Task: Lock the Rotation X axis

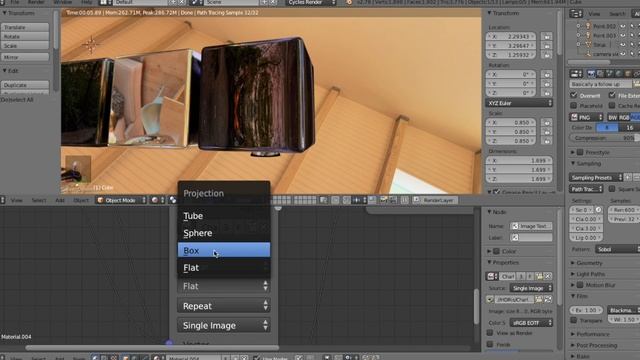Action: pos(547,74)
